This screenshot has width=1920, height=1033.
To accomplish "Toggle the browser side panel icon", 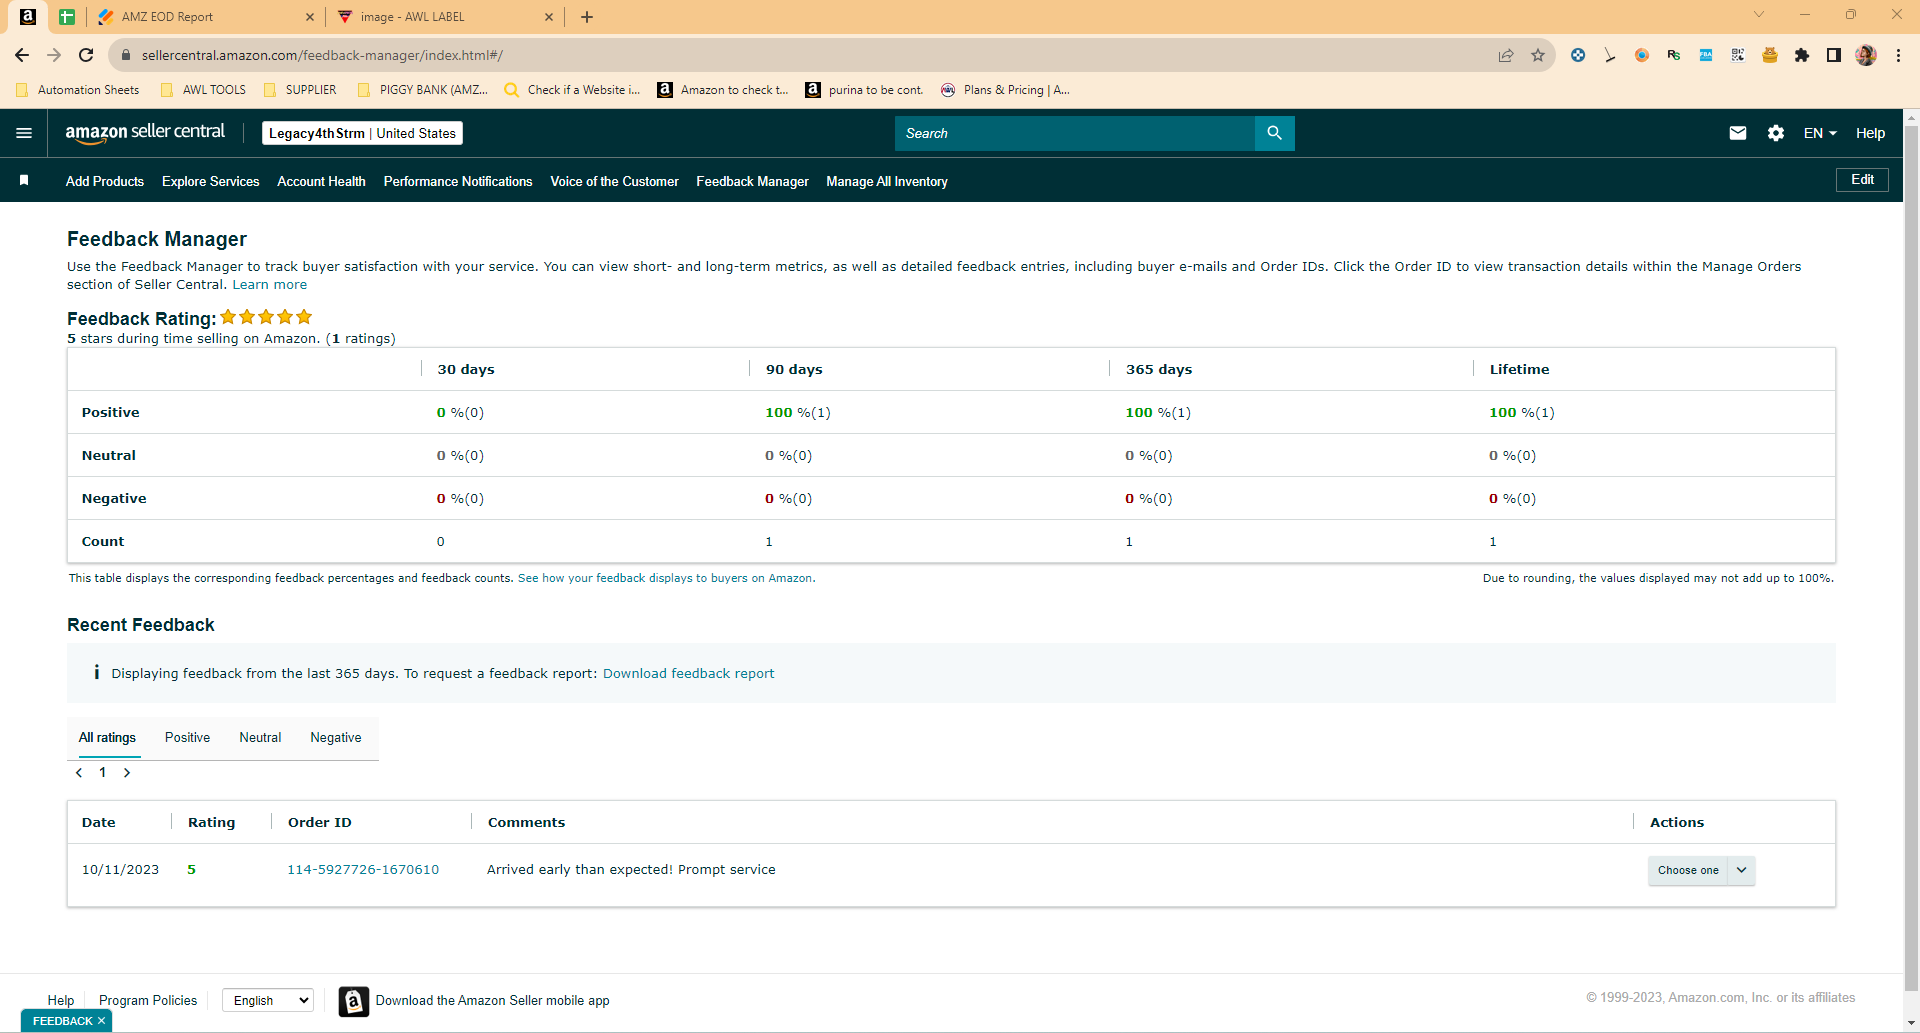I will (1834, 55).
